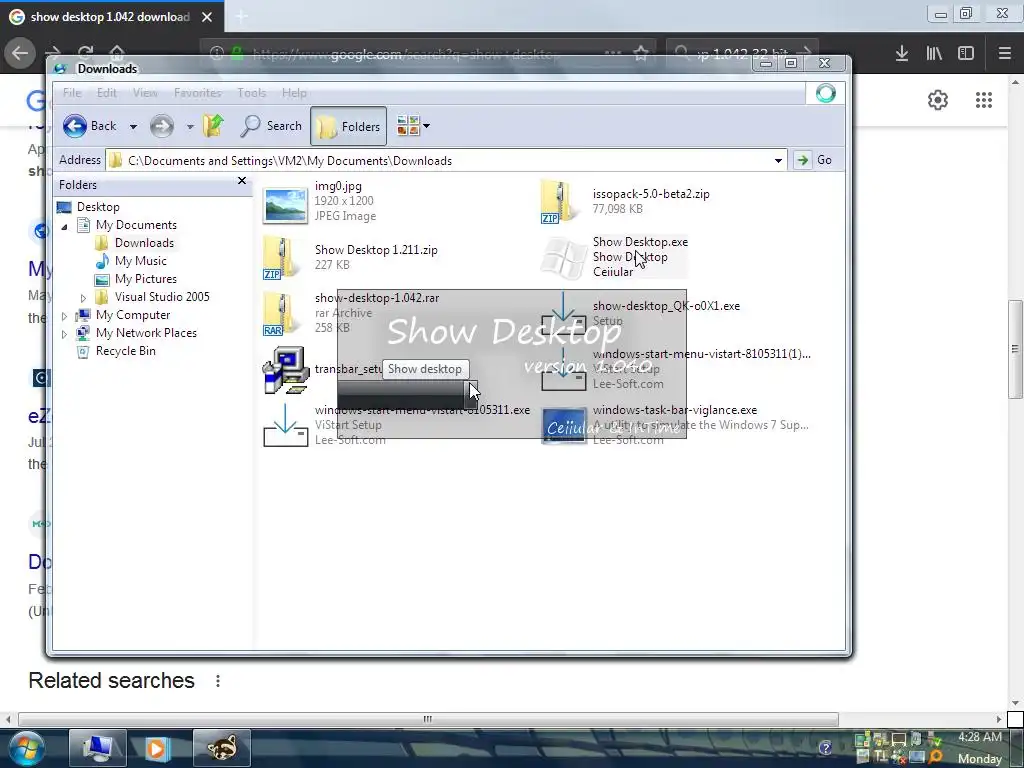Open the File menu

[72, 93]
